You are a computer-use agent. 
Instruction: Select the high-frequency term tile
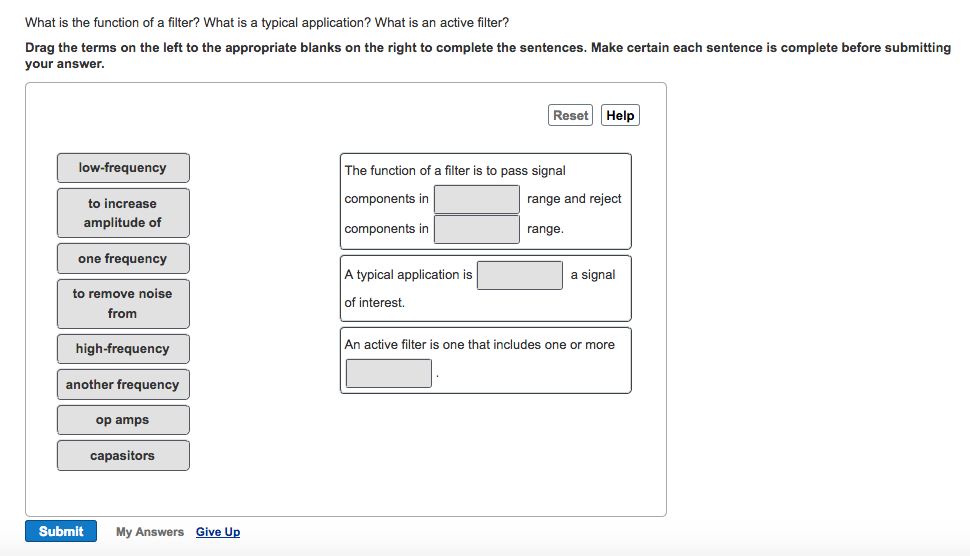pyautogui.click(x=123, y=349)
